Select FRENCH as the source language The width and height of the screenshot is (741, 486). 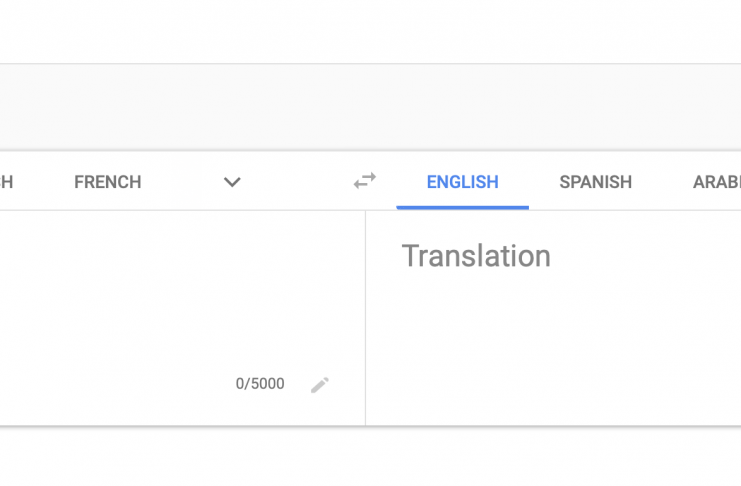(x=107, y=182)
